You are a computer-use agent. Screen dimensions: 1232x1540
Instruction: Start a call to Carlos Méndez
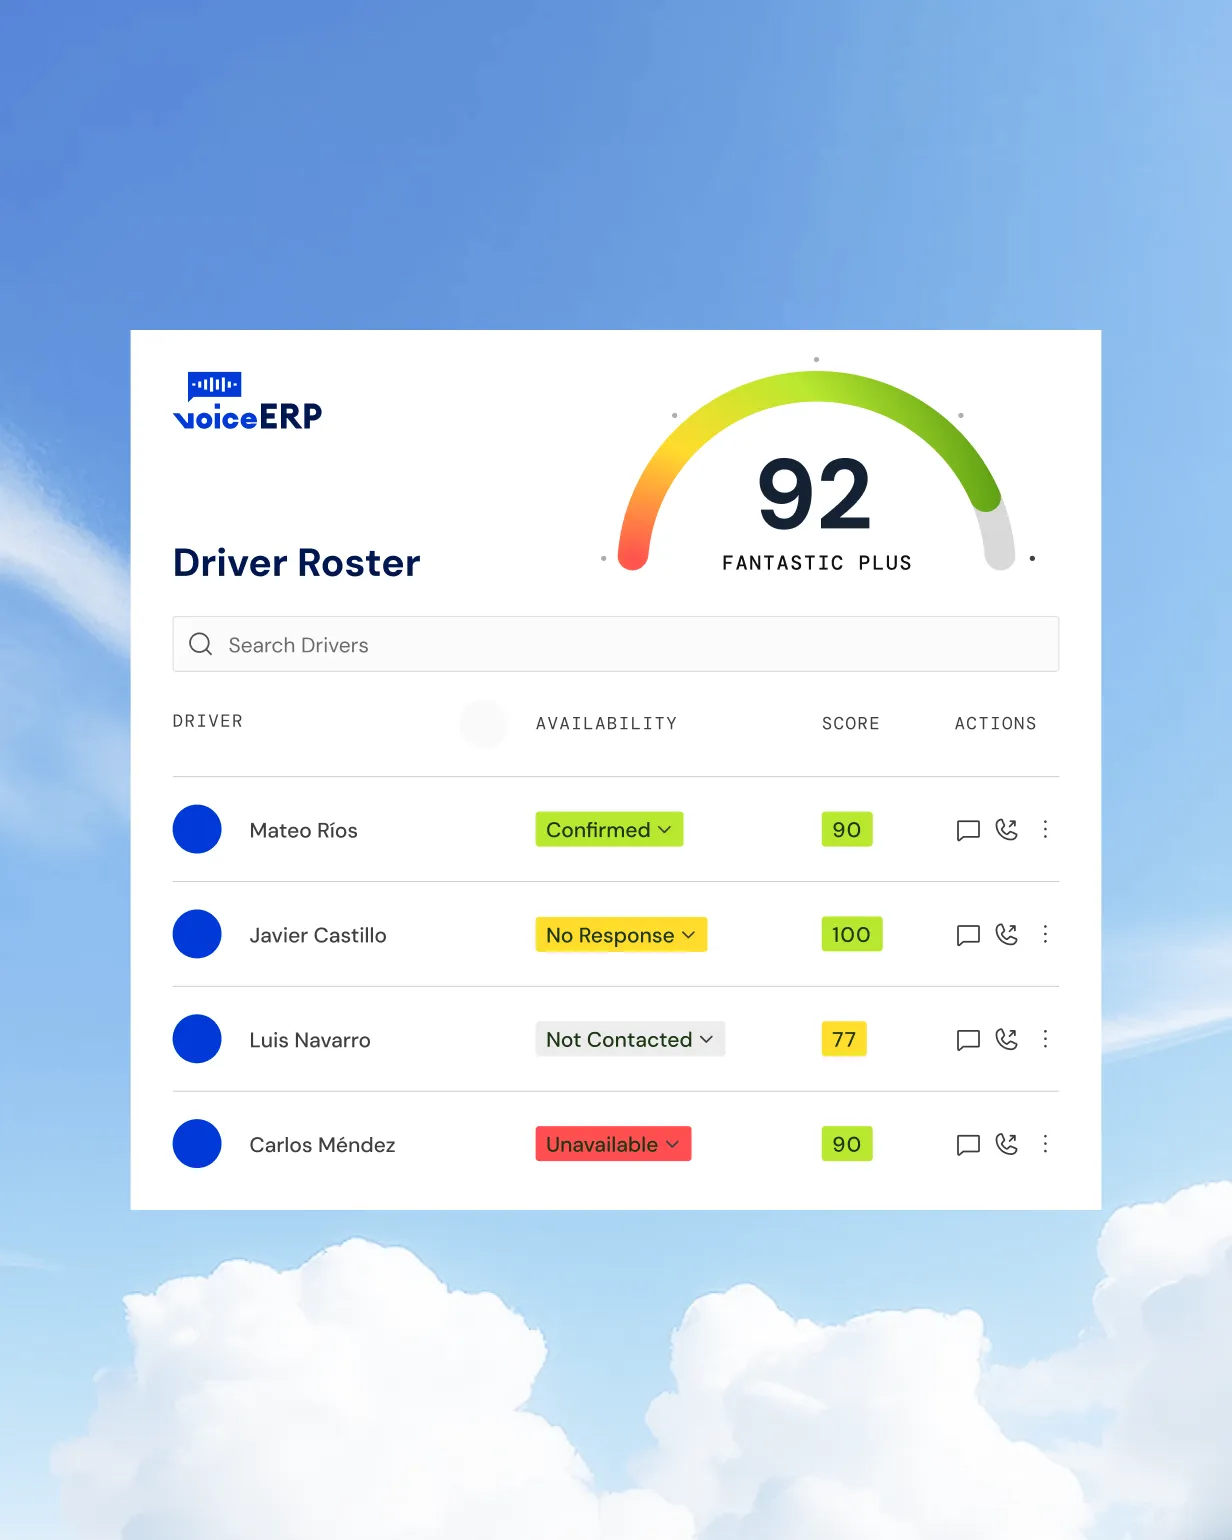click(x=1007, y=1145)
